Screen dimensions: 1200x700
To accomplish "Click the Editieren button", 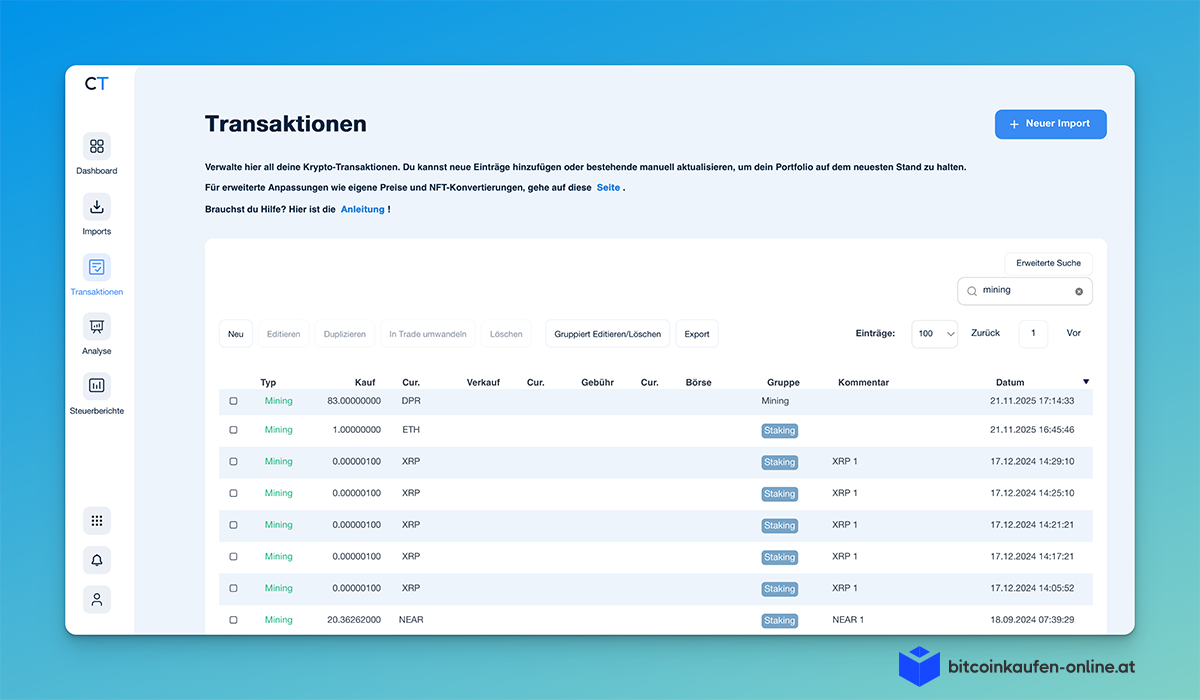I will click(283, 334).
